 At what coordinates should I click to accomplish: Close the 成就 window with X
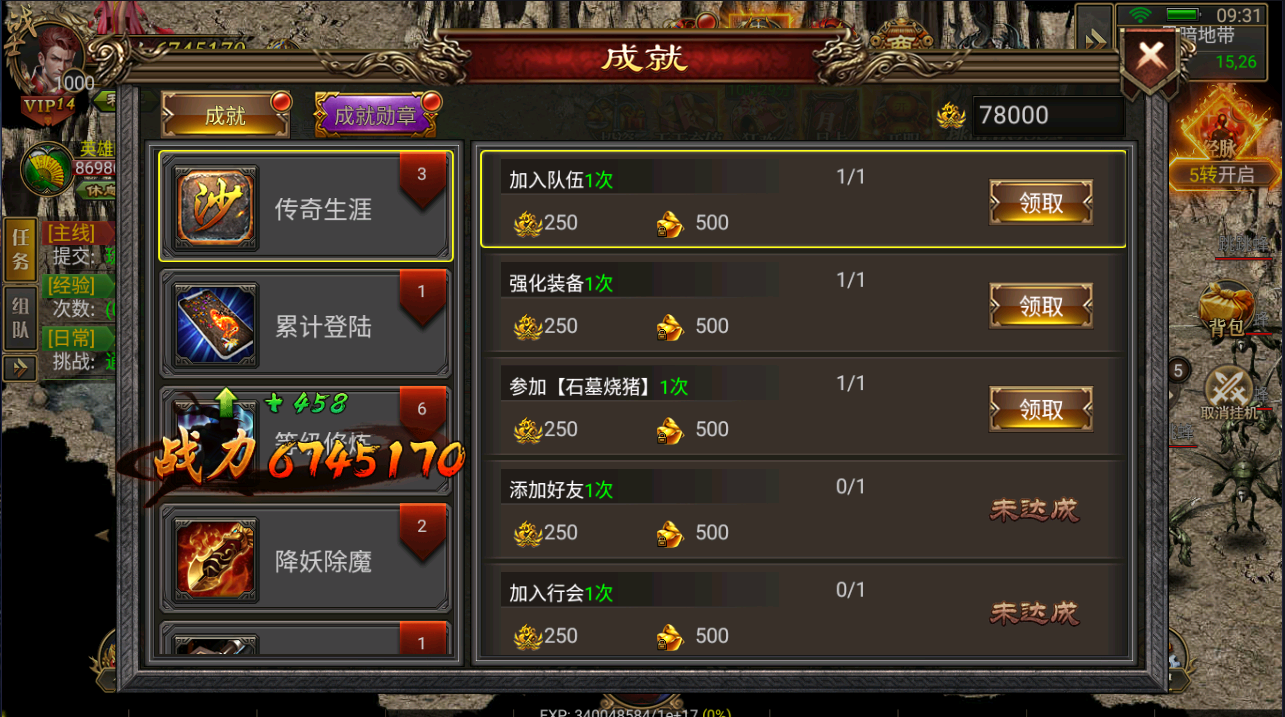1150,58
